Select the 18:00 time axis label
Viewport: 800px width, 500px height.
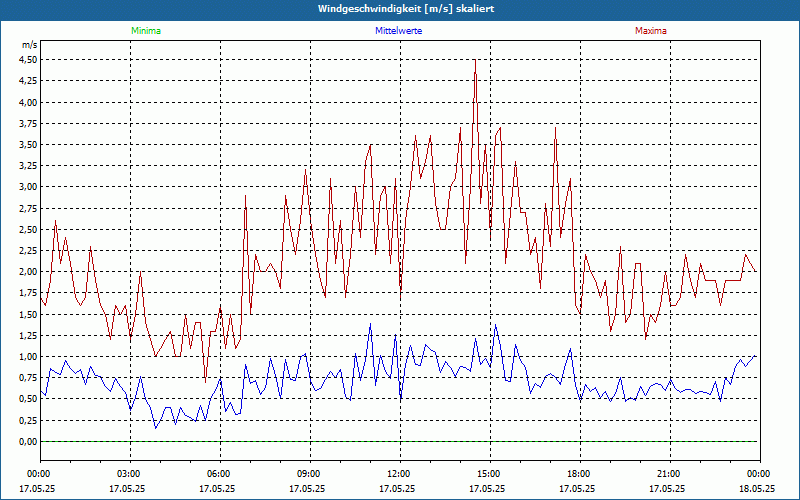tap(579, 474)
